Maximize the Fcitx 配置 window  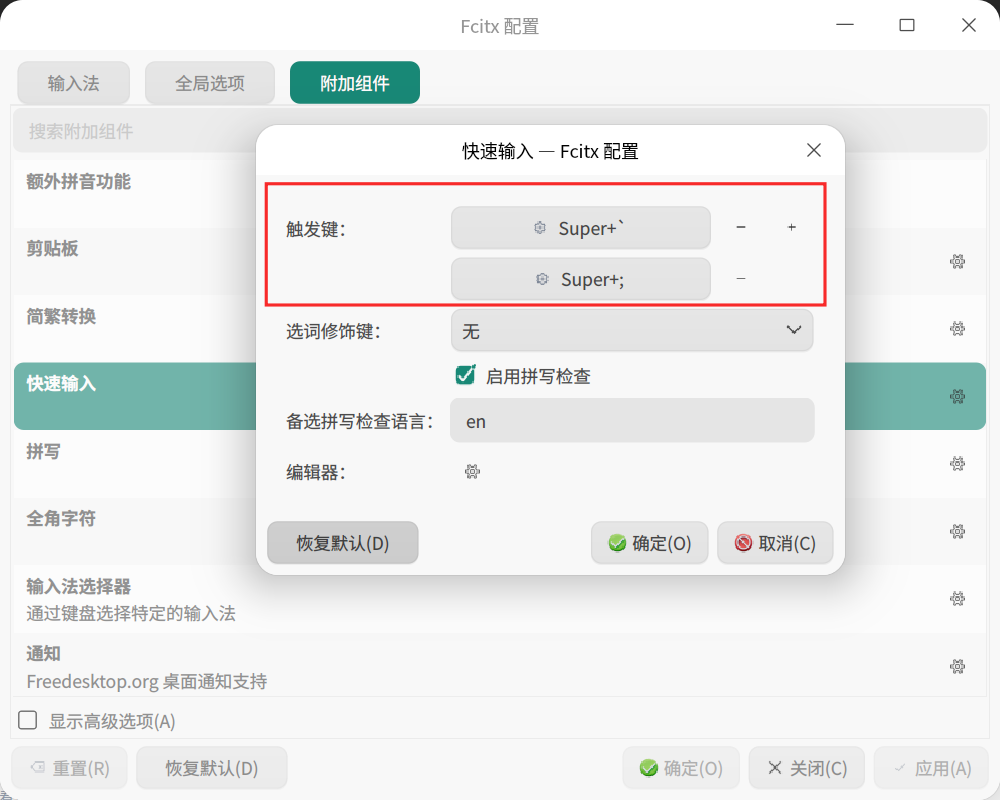point(906,25)
